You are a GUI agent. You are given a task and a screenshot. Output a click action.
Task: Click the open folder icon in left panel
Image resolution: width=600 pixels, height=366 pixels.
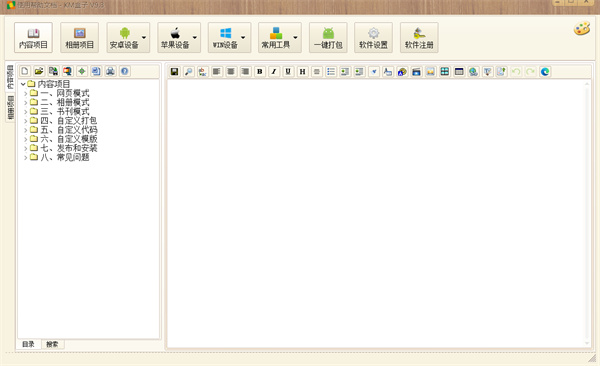click(x=39, y=71)
